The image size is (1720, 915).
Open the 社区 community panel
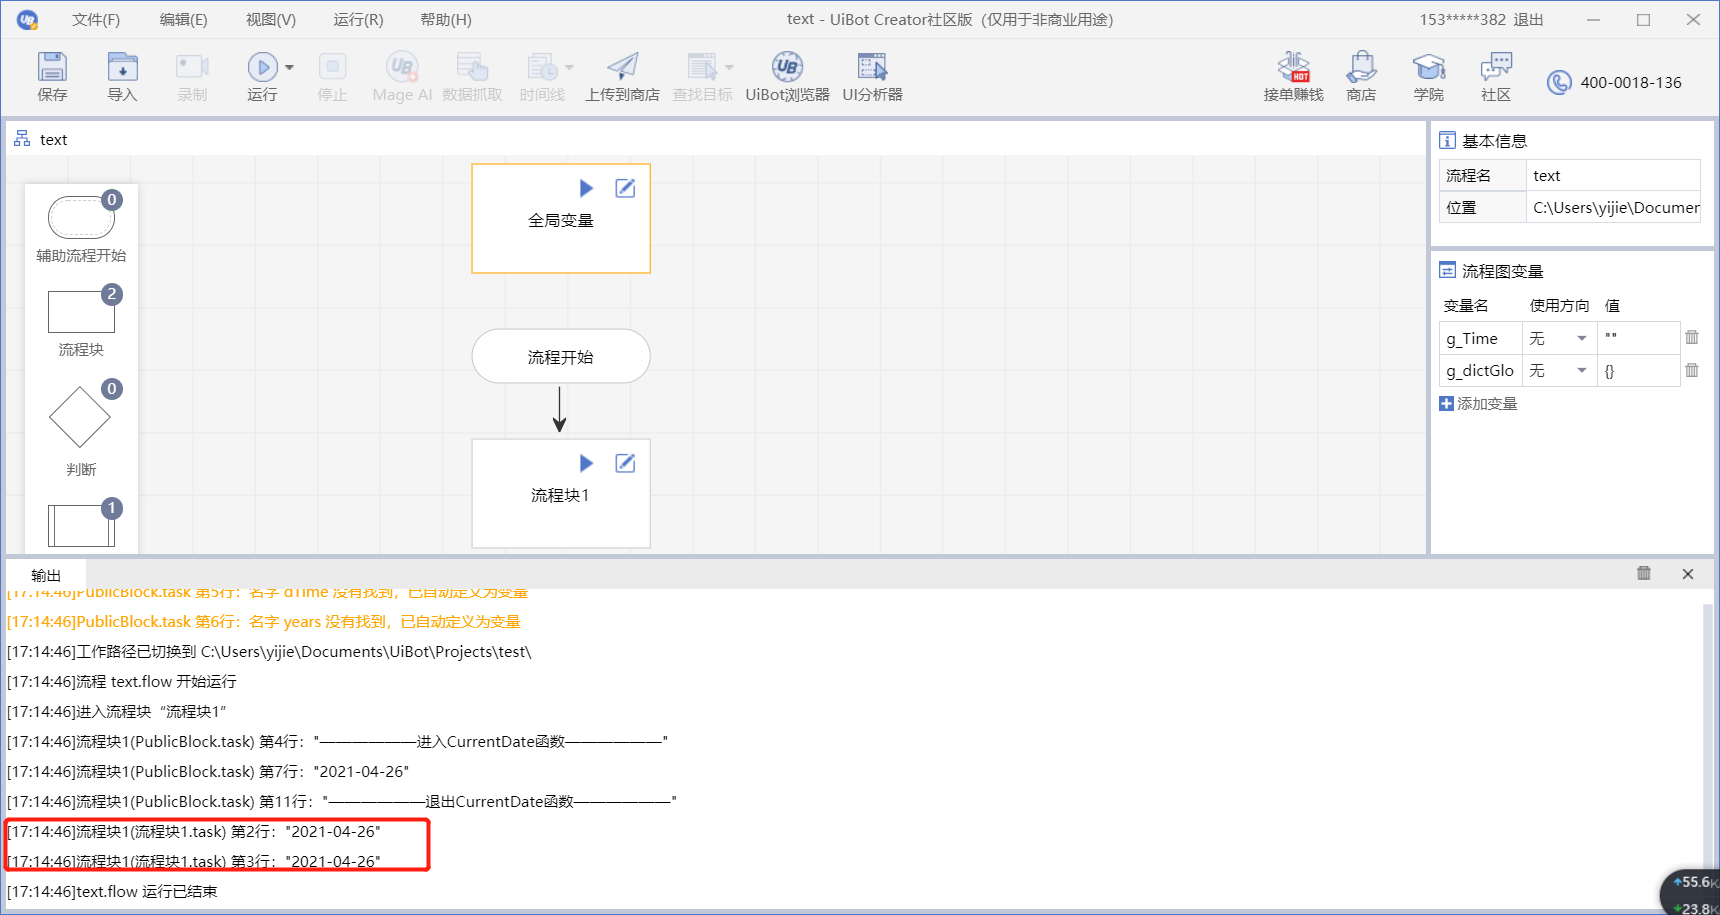tap(1496, 75)
